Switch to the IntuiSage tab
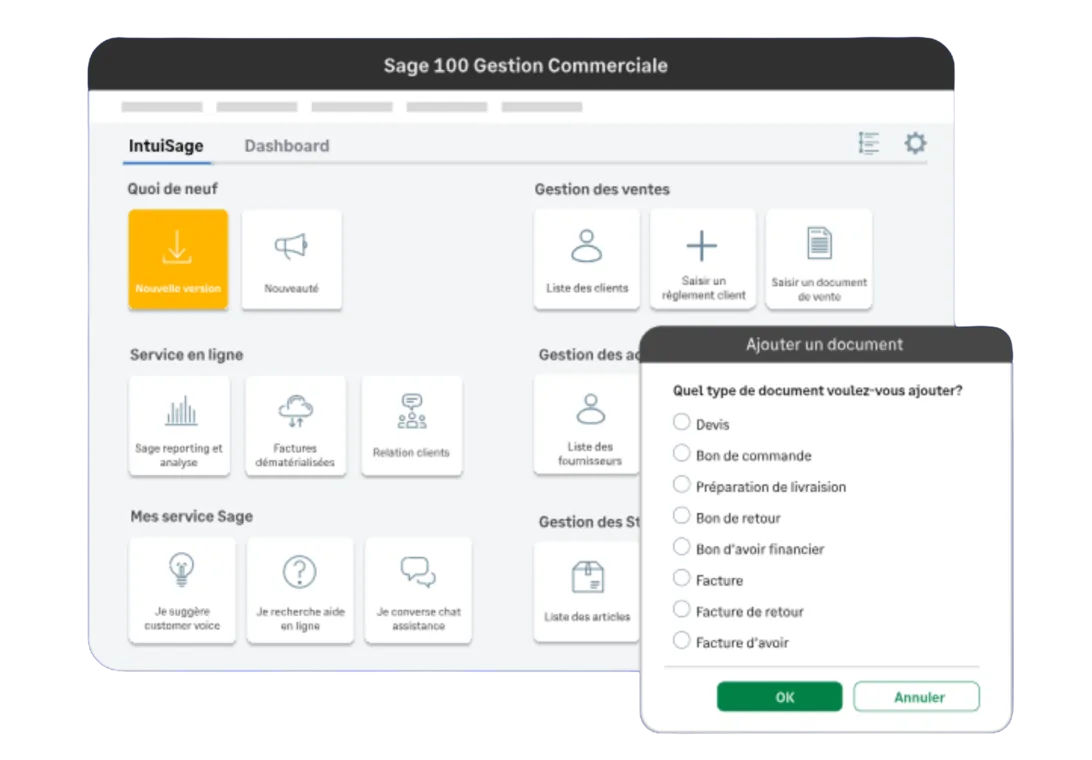Image resolution: width=1092 pixels, height=760 pixels. click(166, 146)
